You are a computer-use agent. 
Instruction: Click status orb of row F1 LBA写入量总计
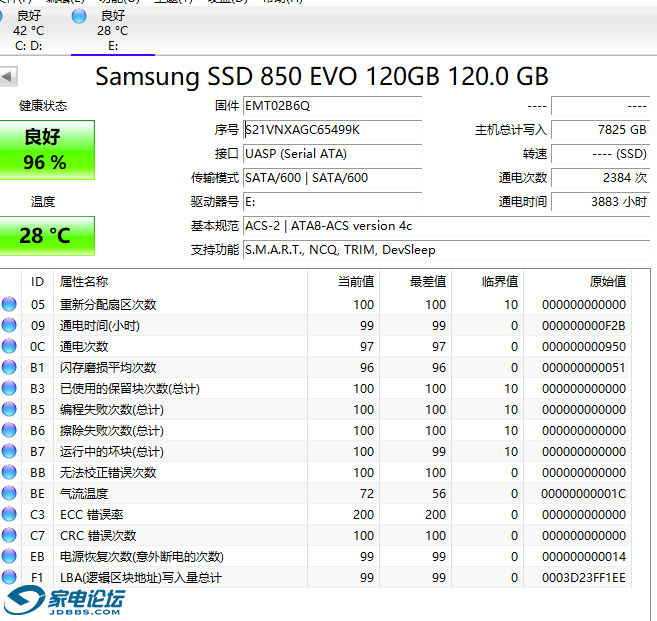9,577
